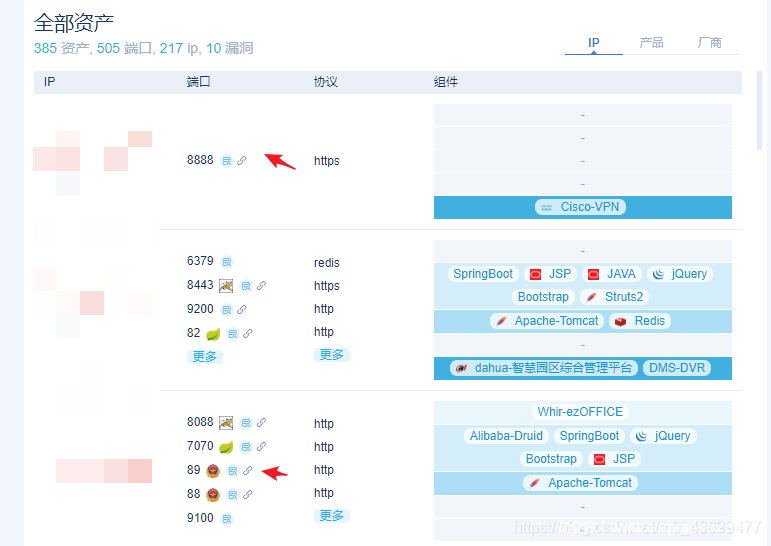Image resolution: width=771 pixels, height=546 pixels.
Task: Open link icon for port 8888
Action: click(242, 161)
